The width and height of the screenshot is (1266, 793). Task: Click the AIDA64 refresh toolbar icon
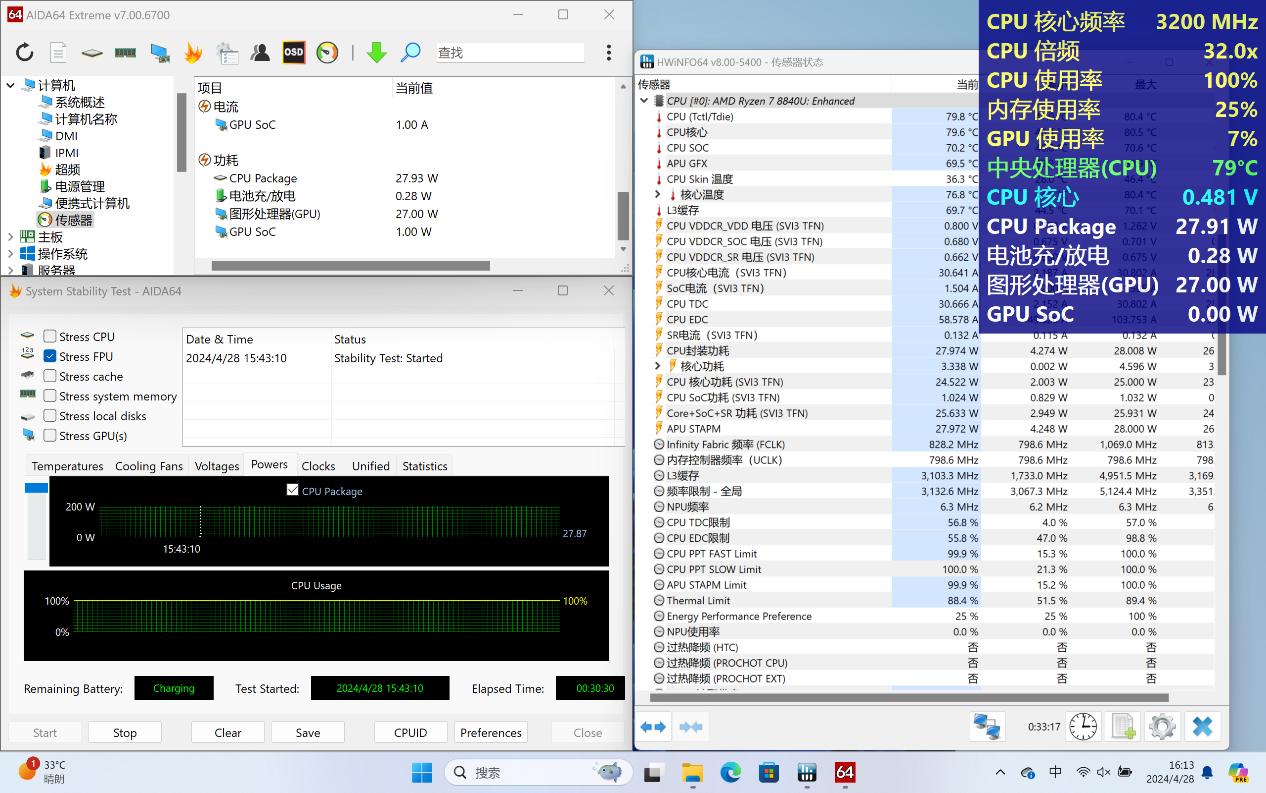[x=24, y=53]
